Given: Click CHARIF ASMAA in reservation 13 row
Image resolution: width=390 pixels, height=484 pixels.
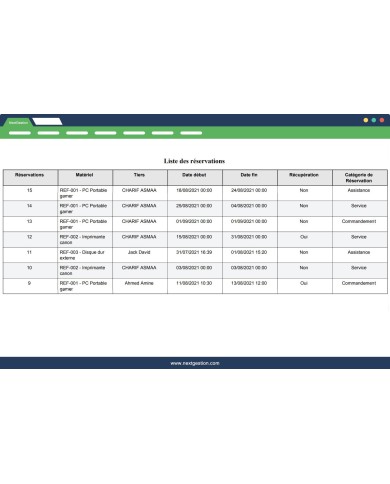Looking at the screenshot, I should tap(139, 221).
